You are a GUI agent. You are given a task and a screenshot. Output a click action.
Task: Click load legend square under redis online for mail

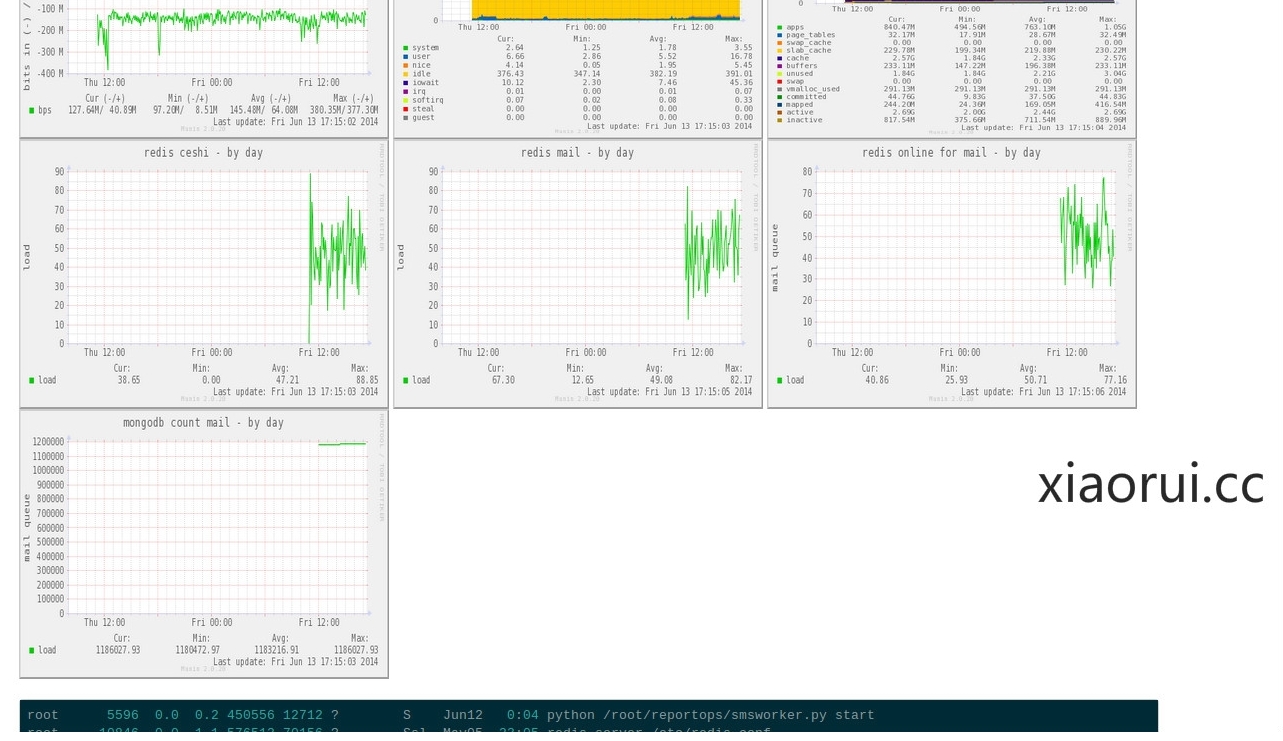click(x=780, y=381)
